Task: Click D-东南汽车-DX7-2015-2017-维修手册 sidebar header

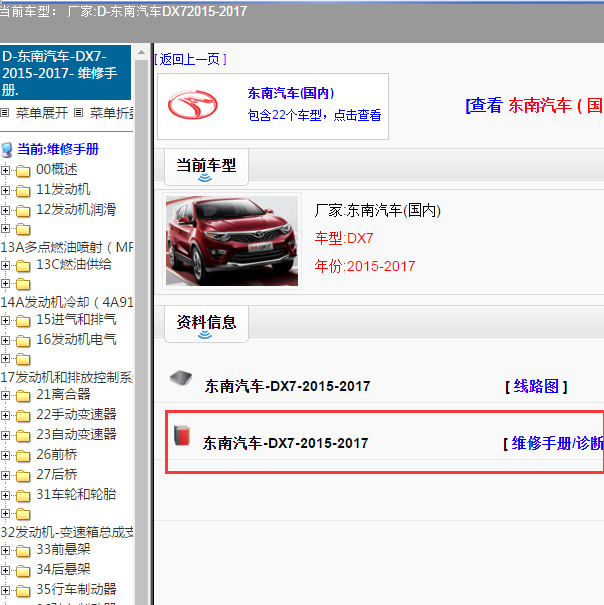Action: (65, 73)
